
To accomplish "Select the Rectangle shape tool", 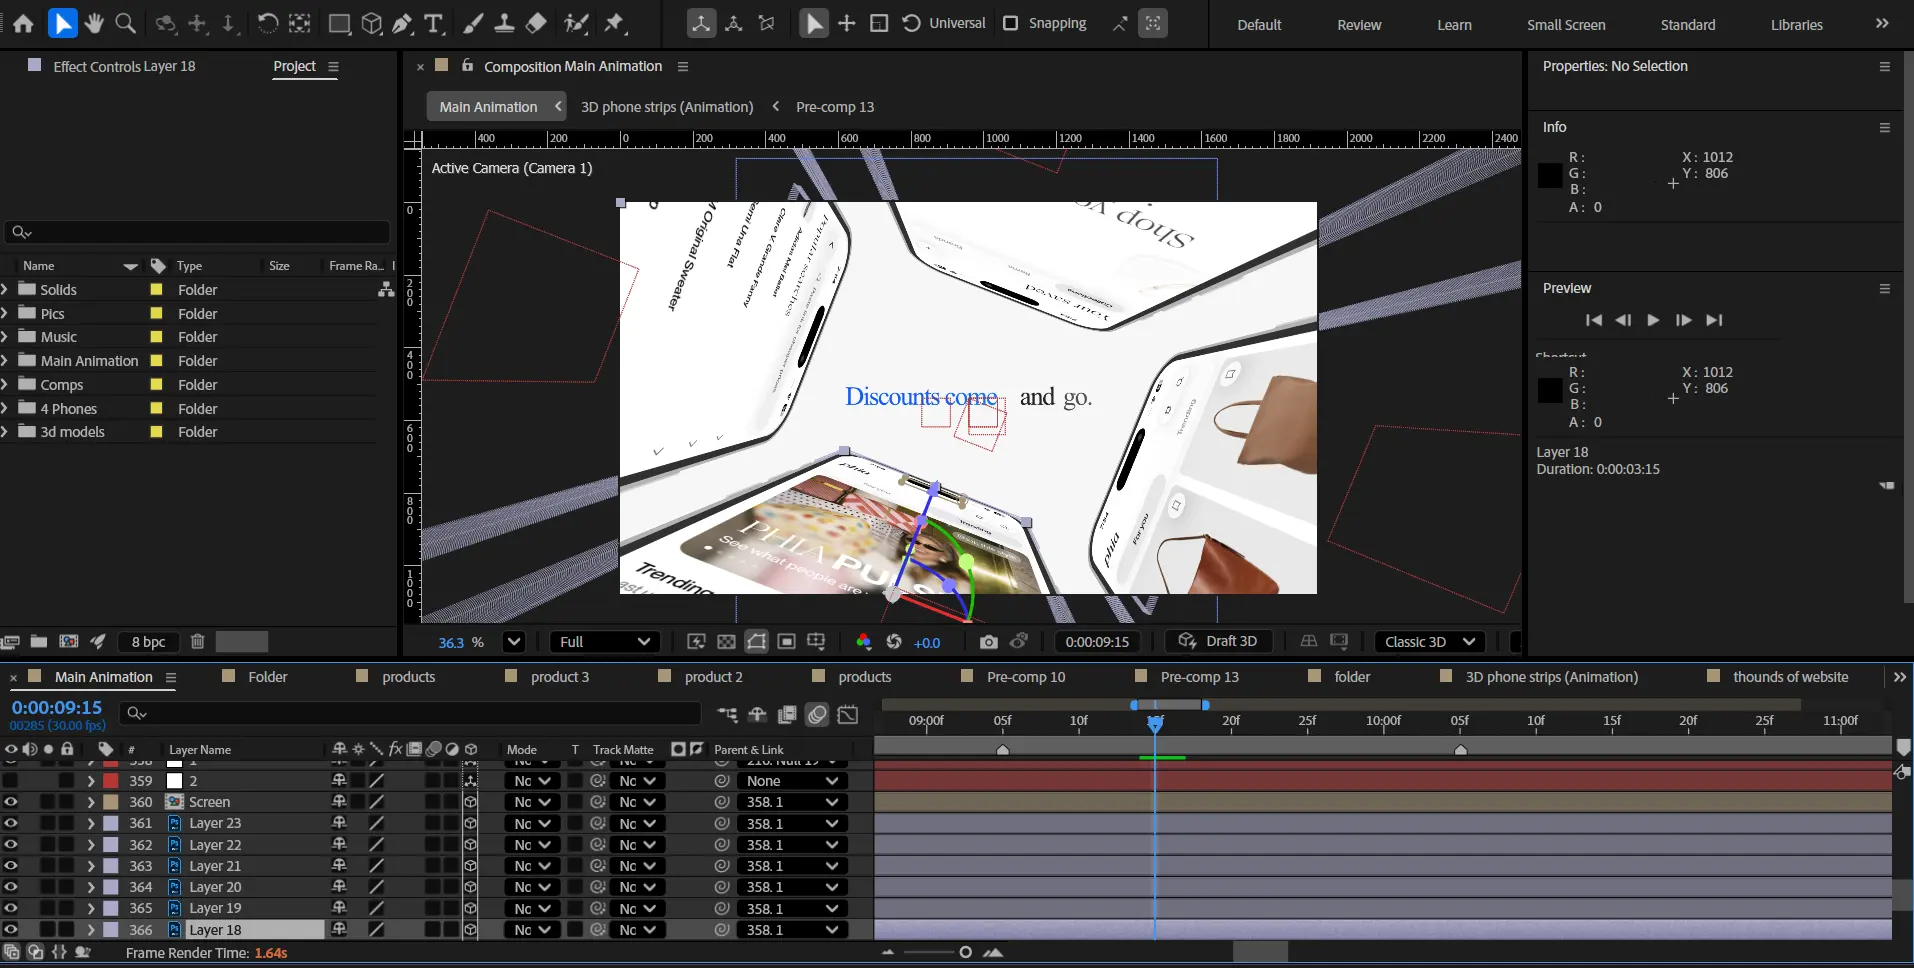I will 339,23.
